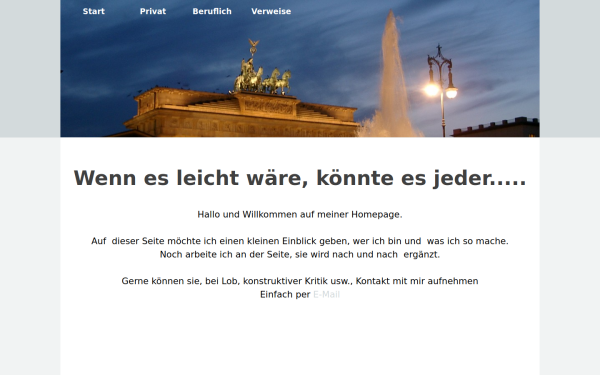Viewport: 600px width, 375px height.
Task: Click the heading 'Wenn es leicht wäre, könnte es jeder.....'
Action: pyautogui.click(x=300, y=178)
